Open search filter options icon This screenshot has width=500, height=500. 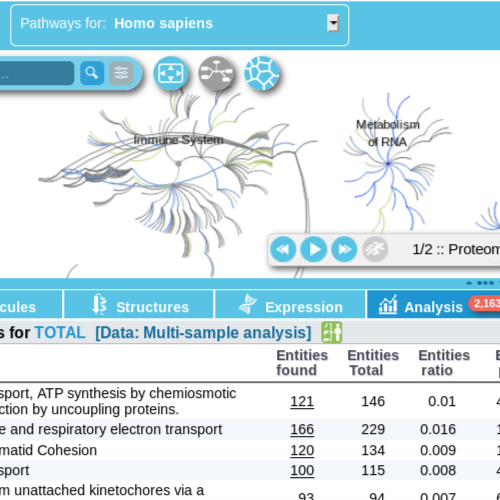point(121,73)
